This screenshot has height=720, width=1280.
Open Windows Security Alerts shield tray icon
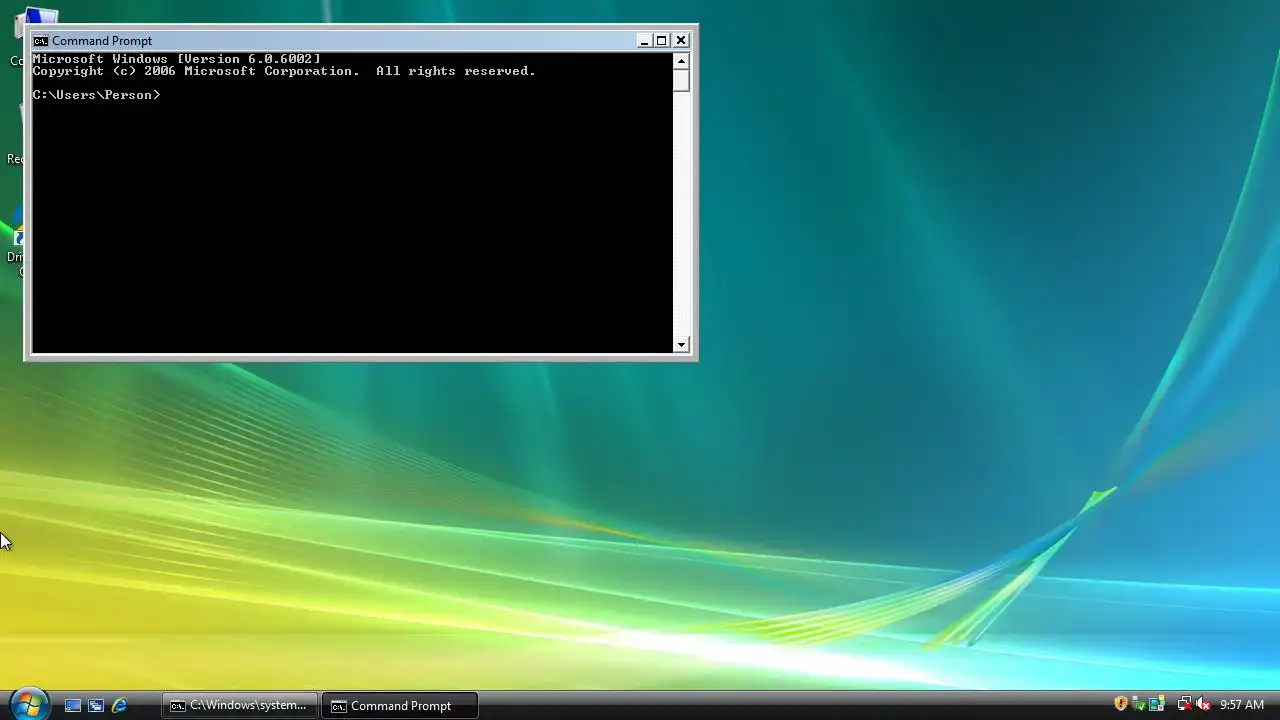coord(1121,704)
